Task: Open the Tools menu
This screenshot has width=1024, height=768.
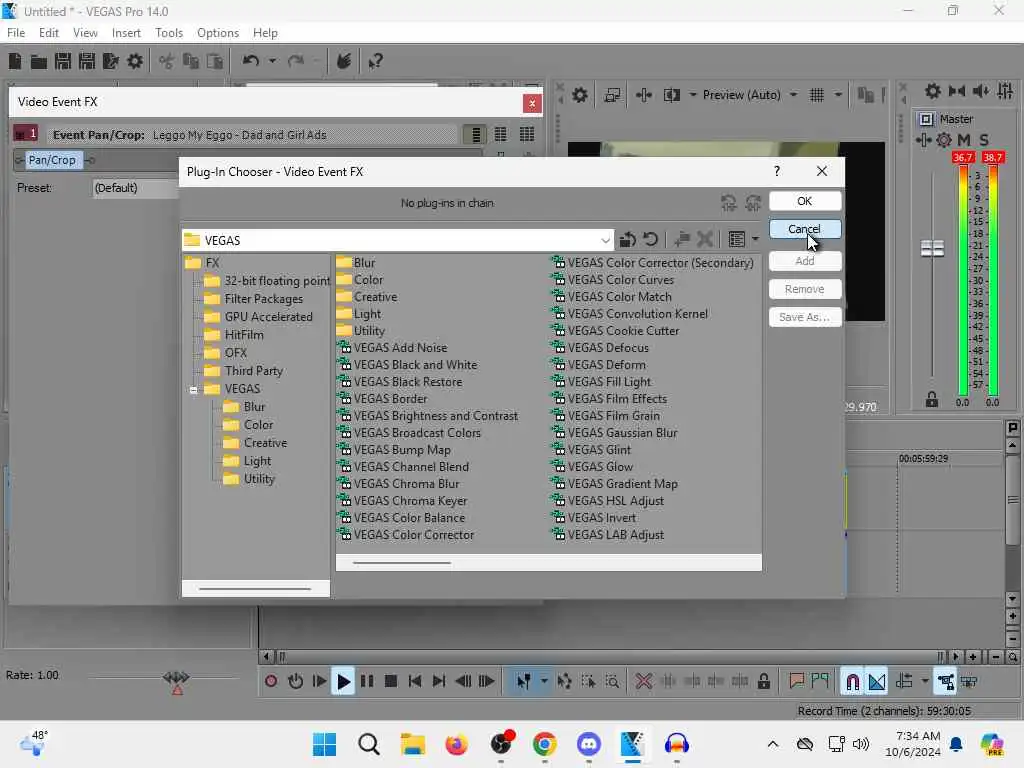Action: [x=169, y=33]
